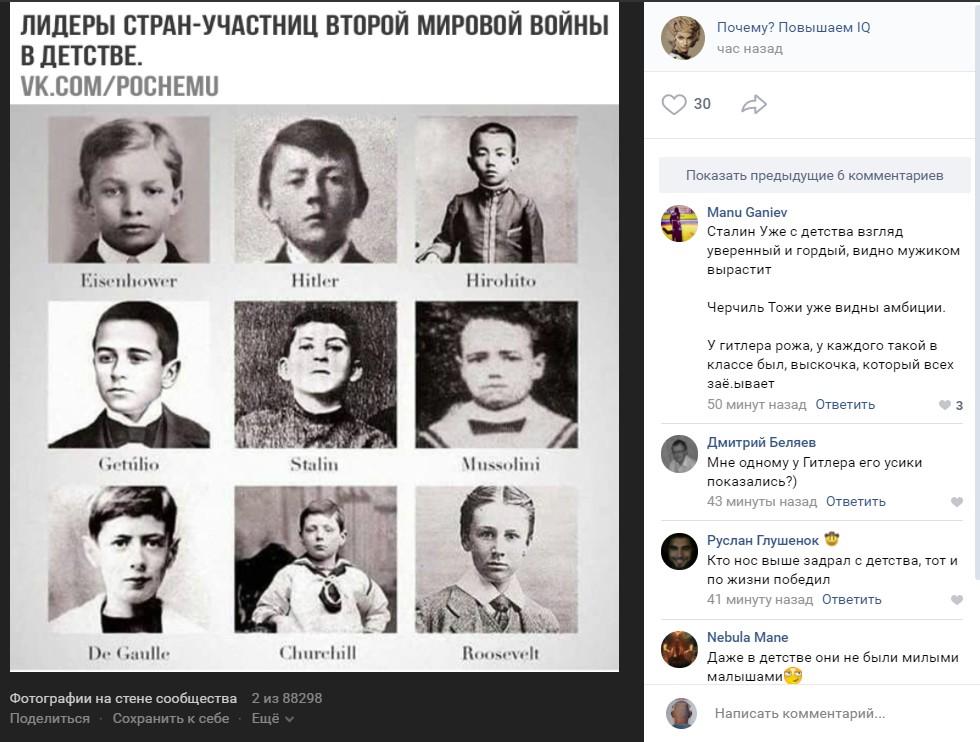This screenshot has height=742, width=980.
Task: Select Сохранить к себе option
Action: pos(171,719)
